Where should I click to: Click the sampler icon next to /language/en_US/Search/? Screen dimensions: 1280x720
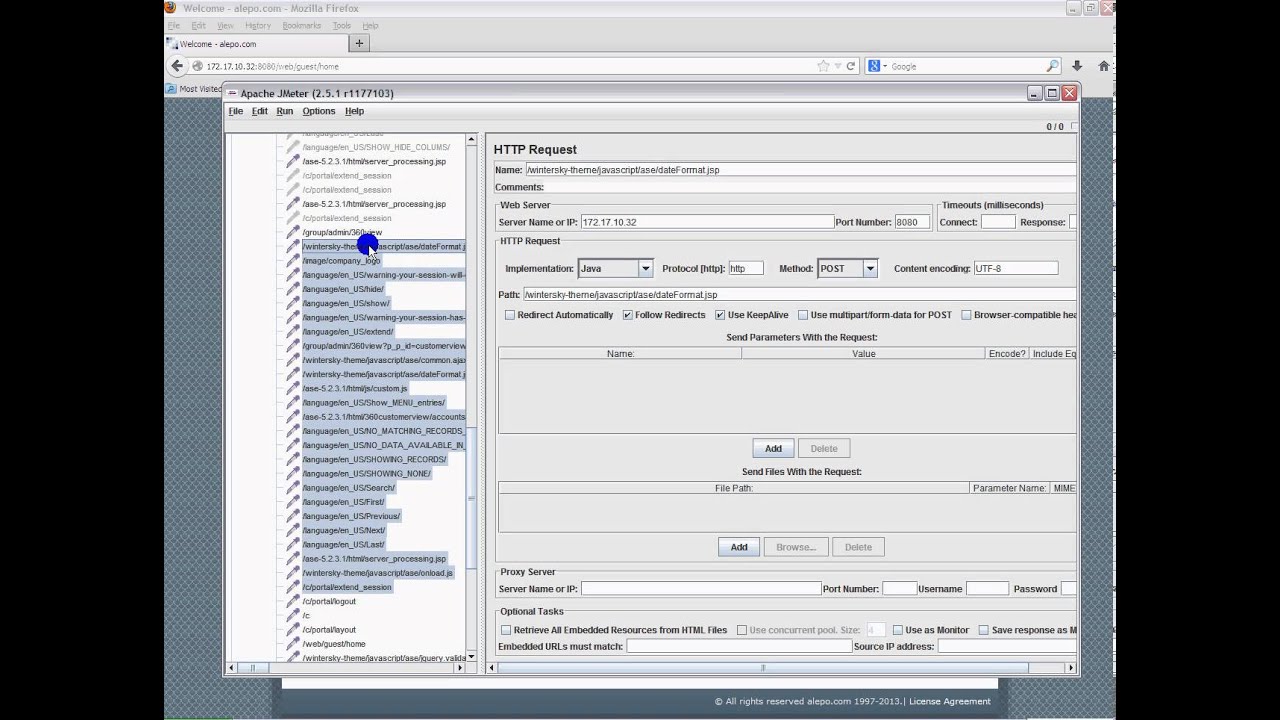[x=293, y=488]
